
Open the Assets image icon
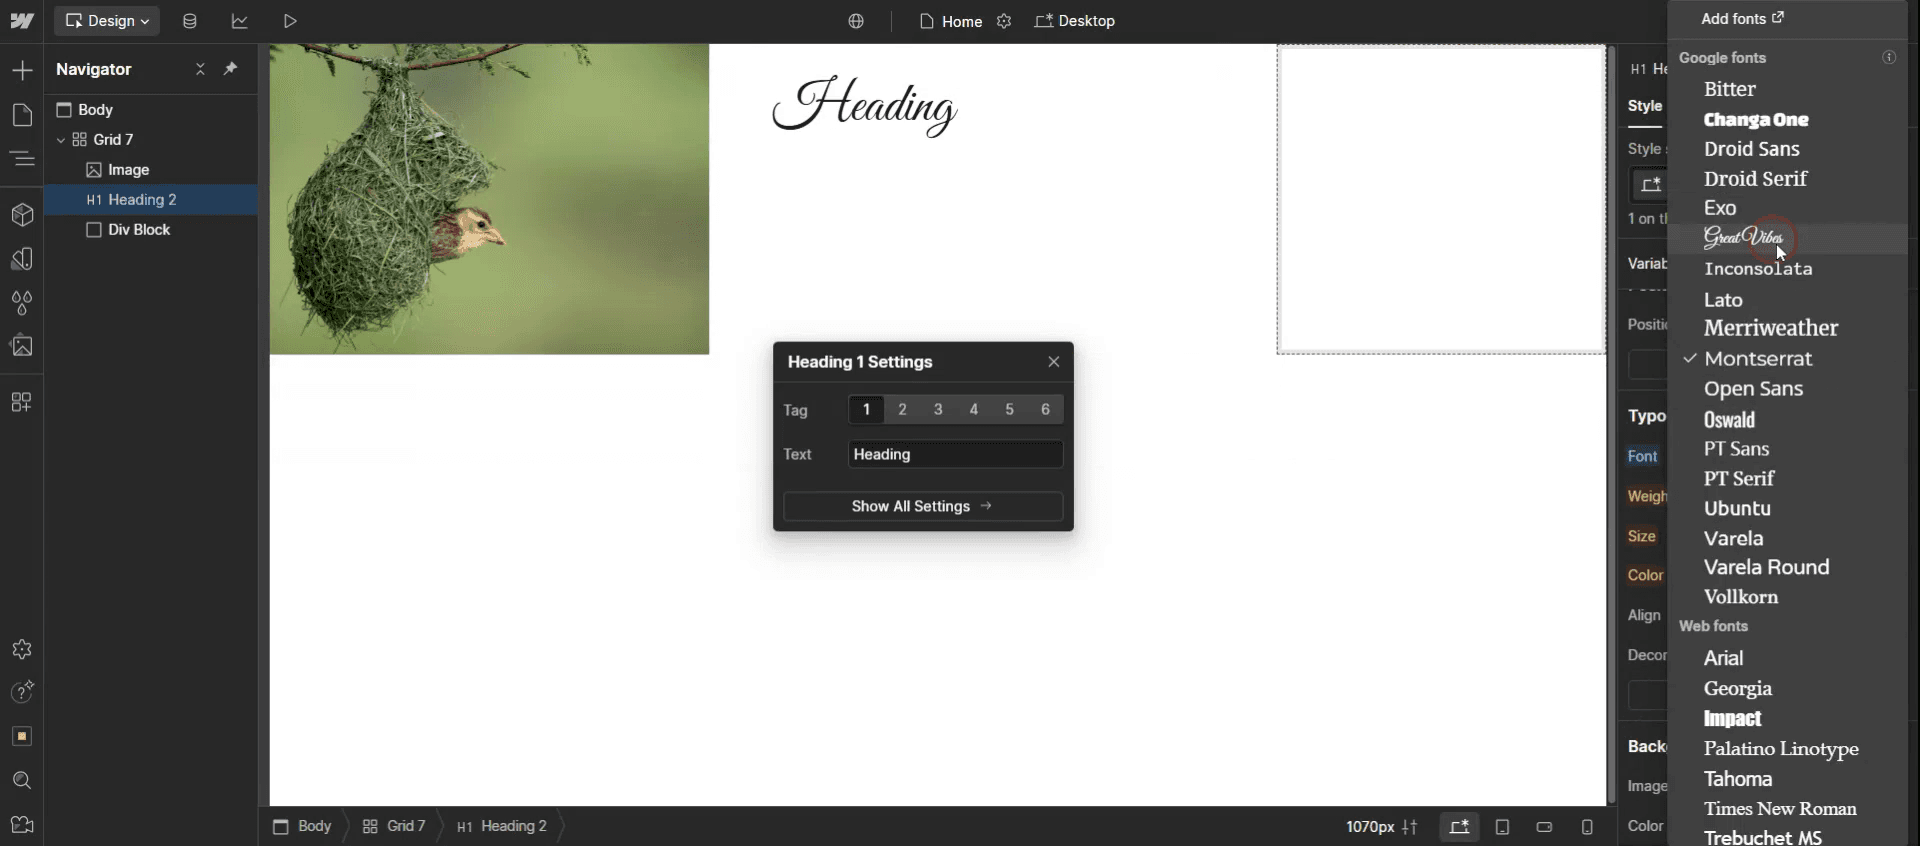click(x=22, y=346)
